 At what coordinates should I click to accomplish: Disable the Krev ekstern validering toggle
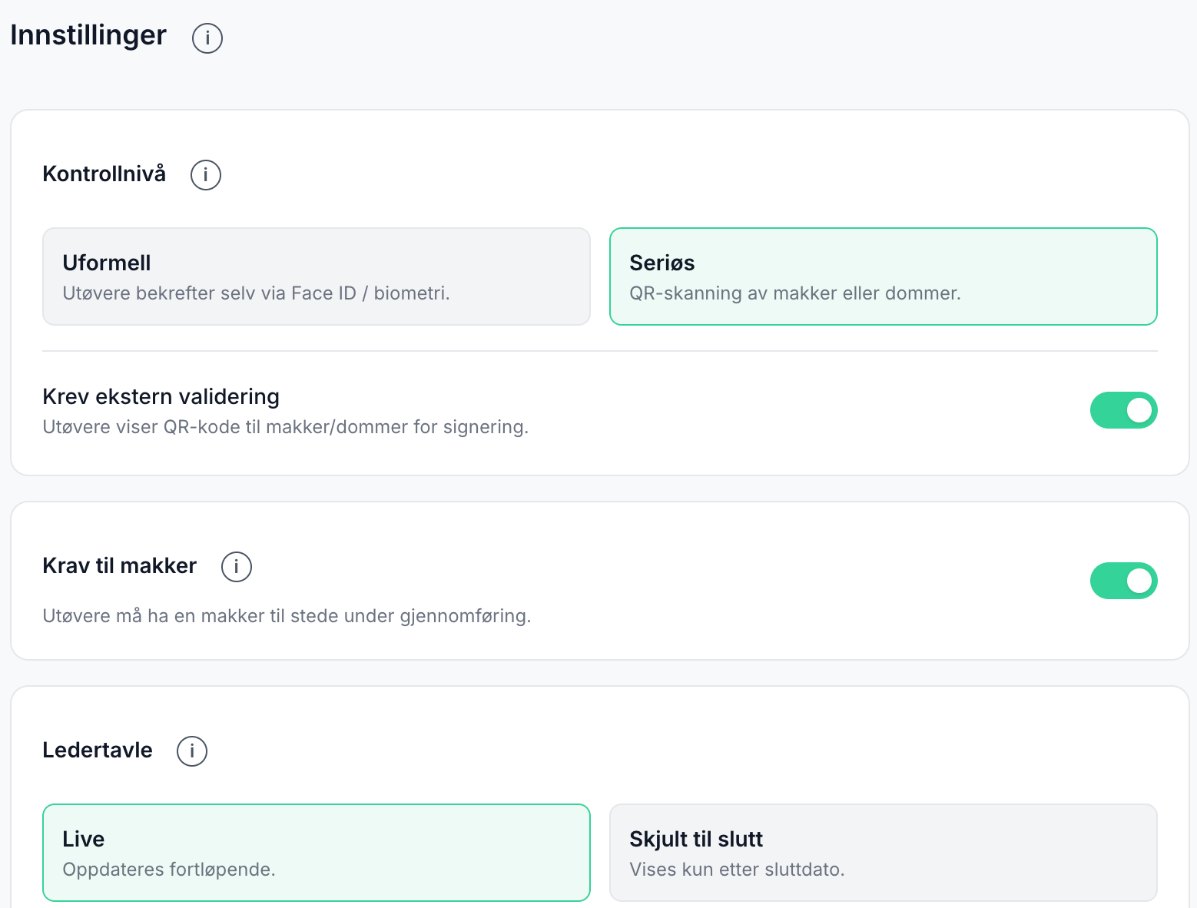point(1123,411)
